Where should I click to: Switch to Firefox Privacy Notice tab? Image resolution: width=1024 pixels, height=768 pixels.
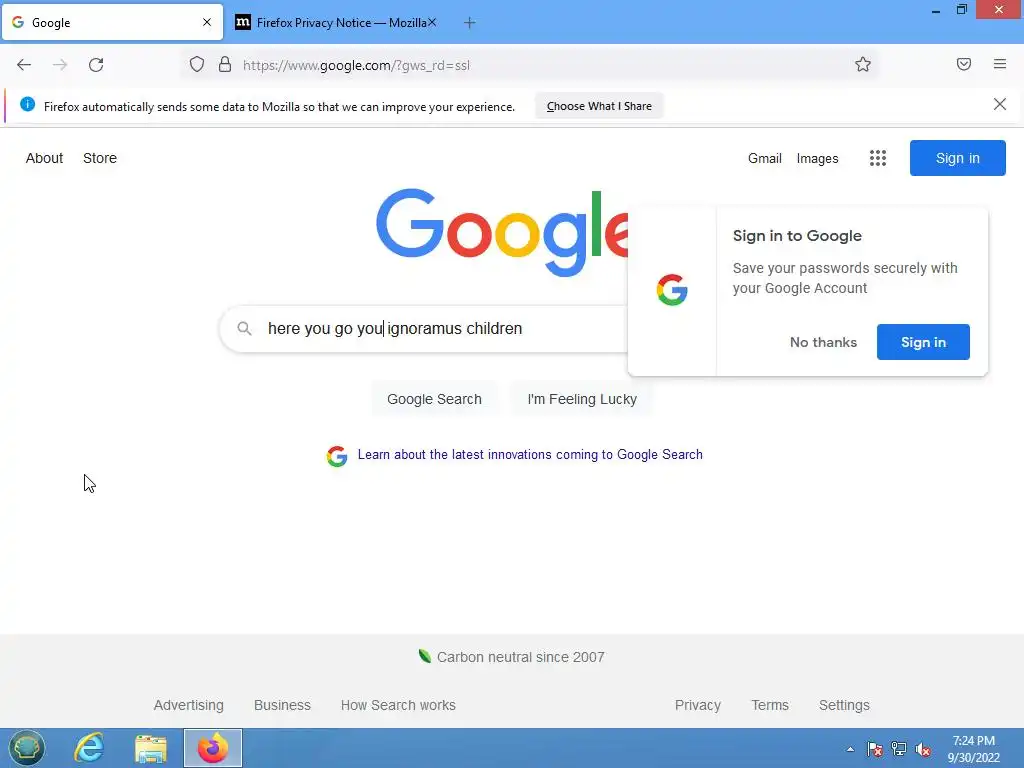336,23
